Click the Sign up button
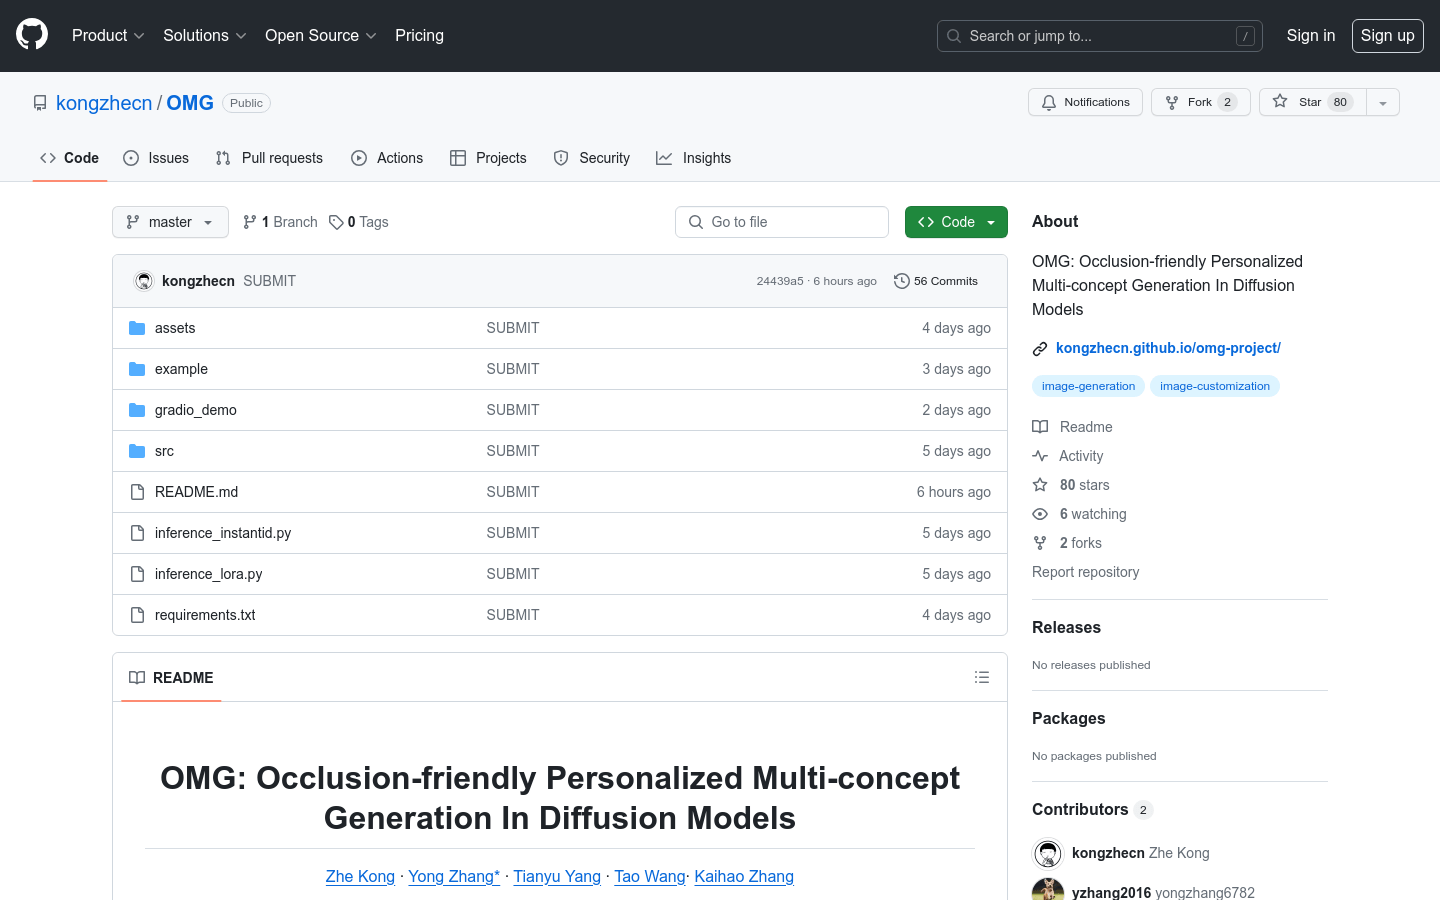This screenshot has width=1440, height=900. 1388,36
